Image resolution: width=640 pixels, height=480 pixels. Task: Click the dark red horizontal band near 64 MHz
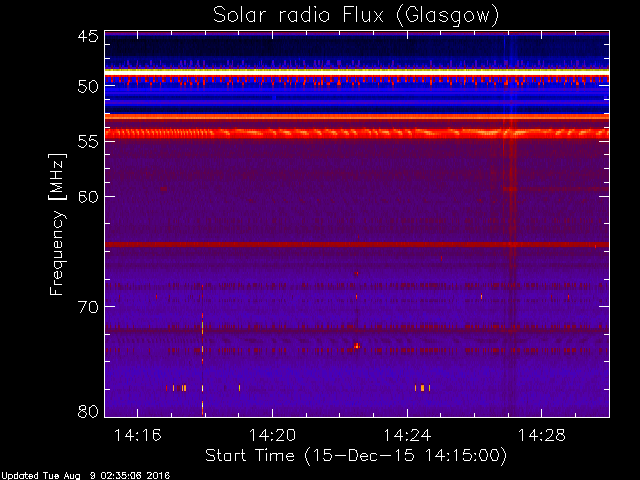(357, 244)
